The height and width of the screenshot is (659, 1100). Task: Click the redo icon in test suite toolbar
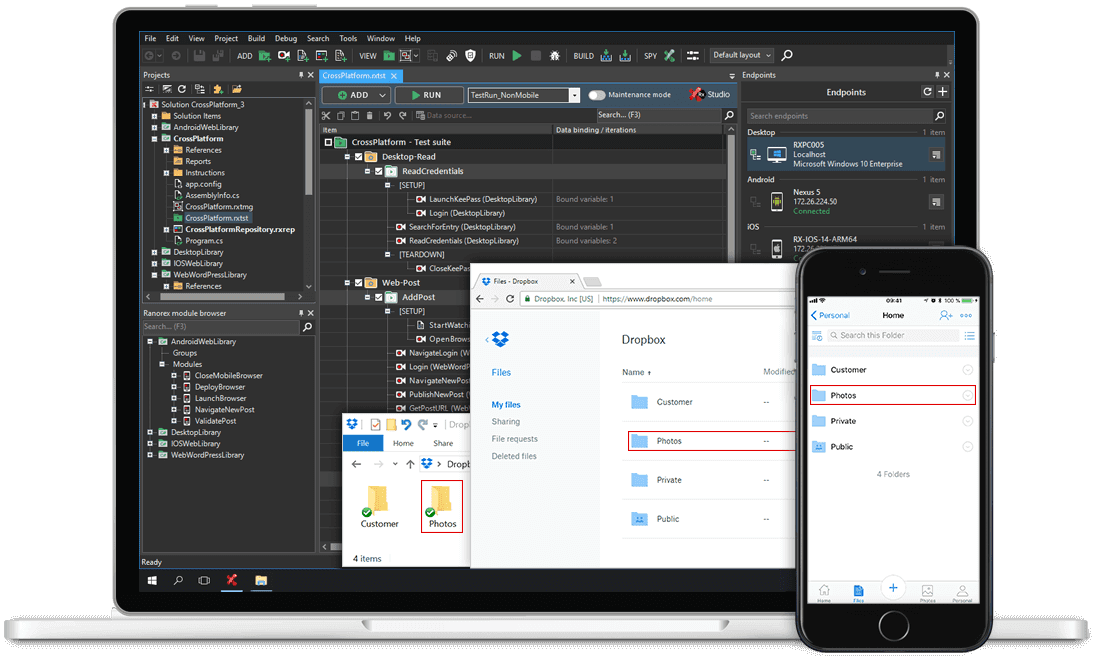(x=403, y=115)
